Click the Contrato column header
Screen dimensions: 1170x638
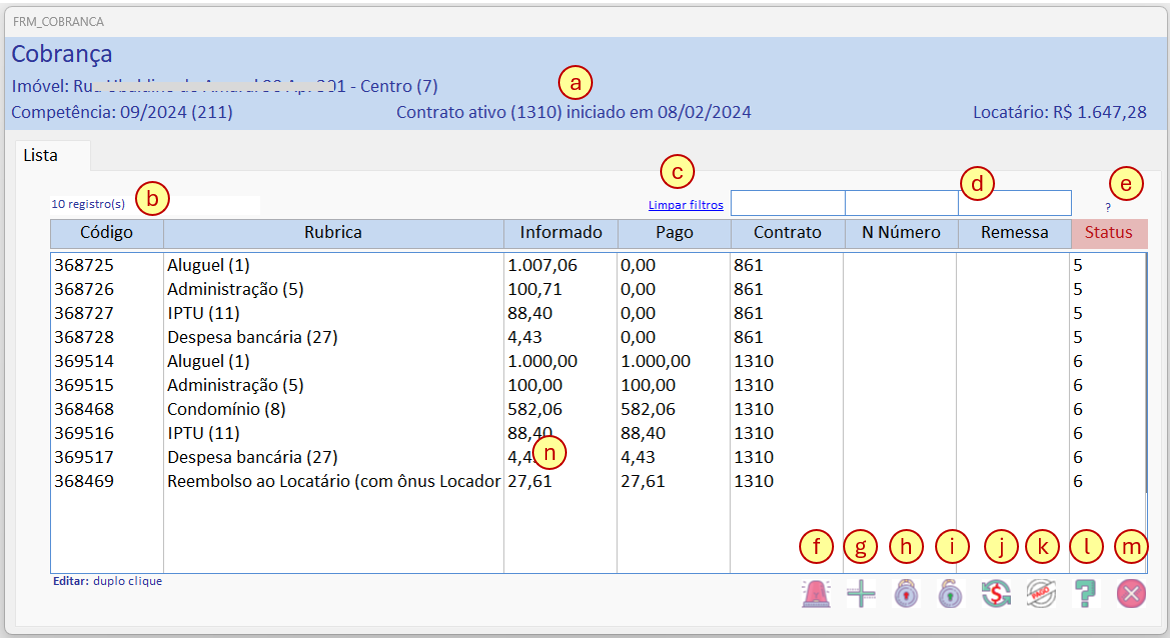(x=788, y=233)
